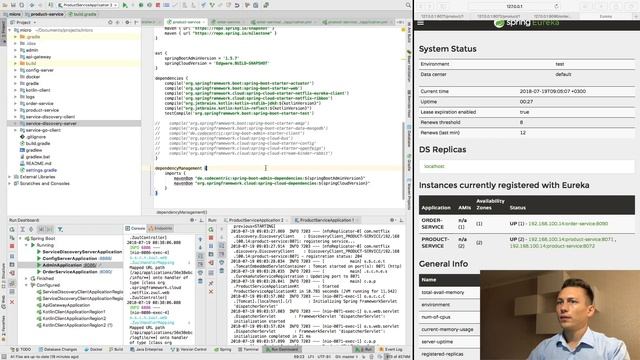
Task: Click rerun icon in Run Dashboard
Action: pyautogui.click(x=12, y=230)
